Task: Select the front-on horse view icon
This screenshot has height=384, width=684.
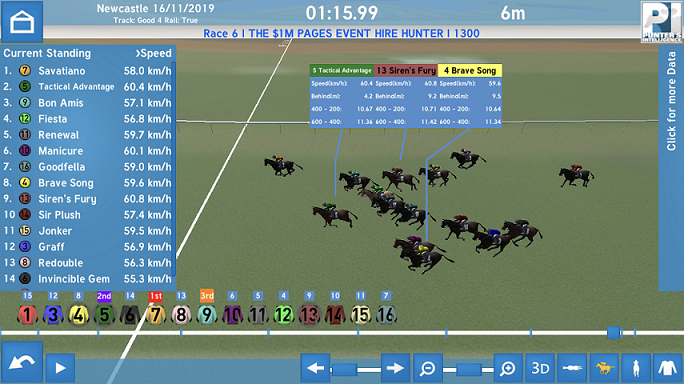Action: pos(636,368)
